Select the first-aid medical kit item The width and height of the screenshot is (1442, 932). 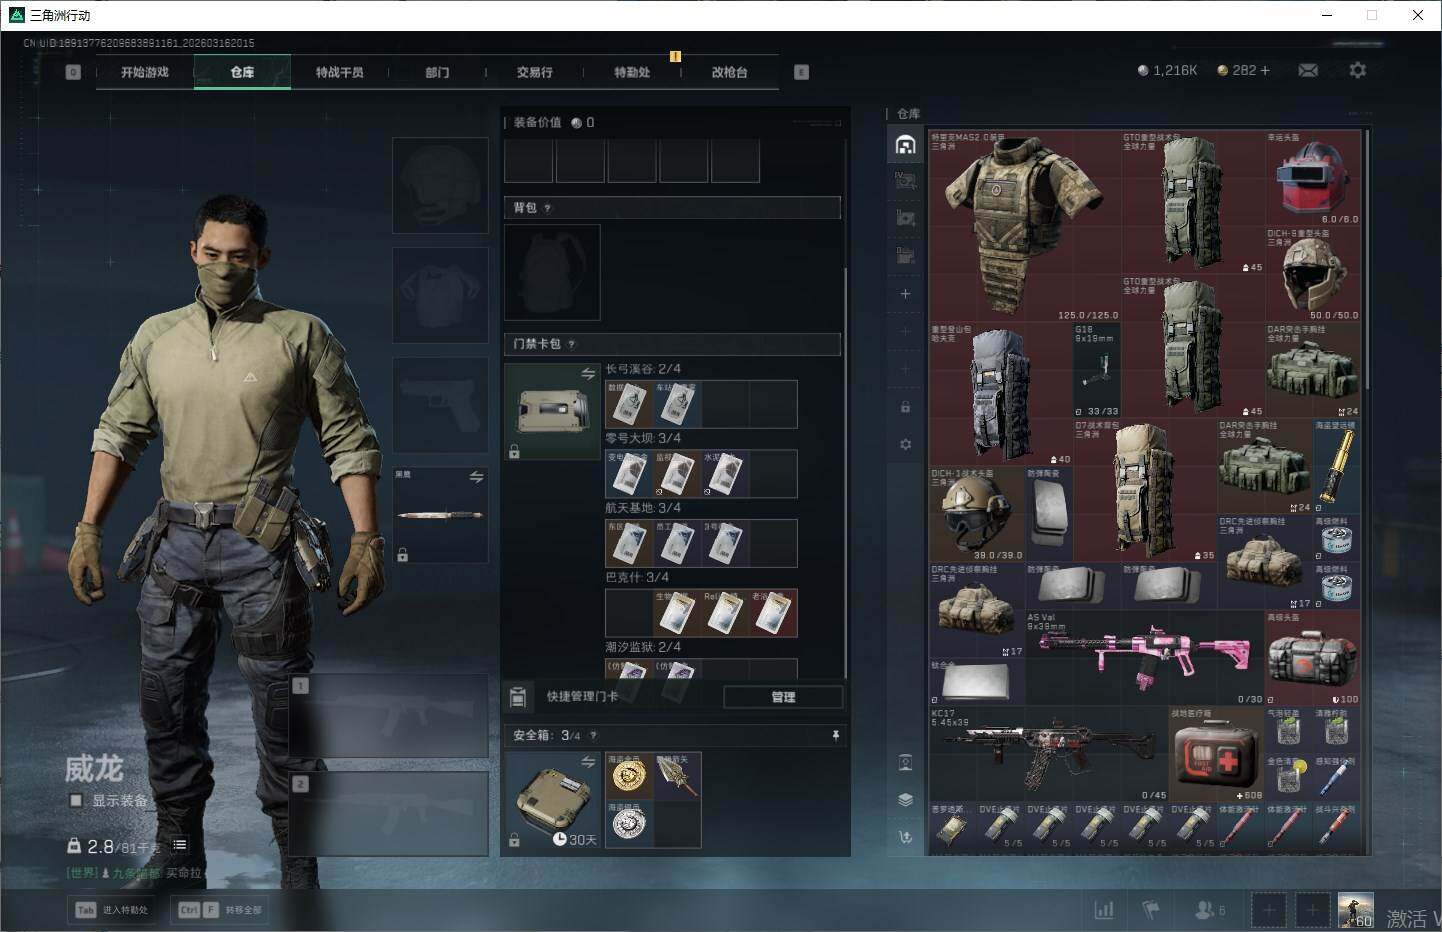coord(1217,754)
